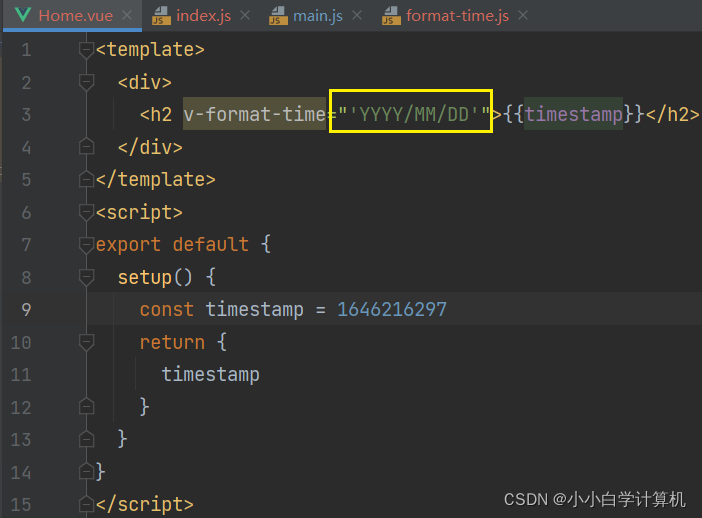Place cursor in the v-format-time directive

[x=254, y=114]
